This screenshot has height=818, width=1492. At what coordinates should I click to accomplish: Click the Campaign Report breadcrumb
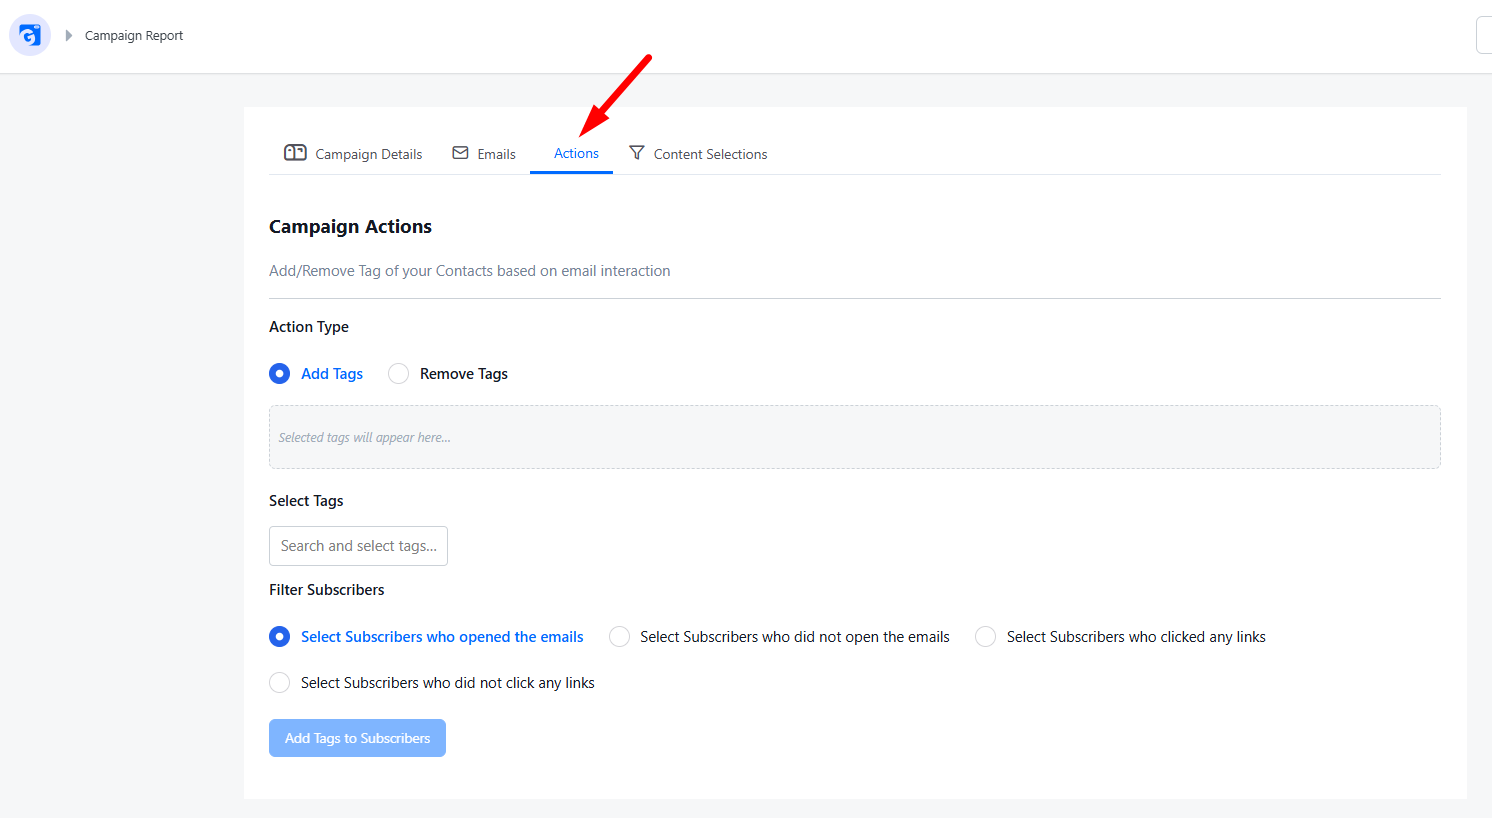click(134, 36)
